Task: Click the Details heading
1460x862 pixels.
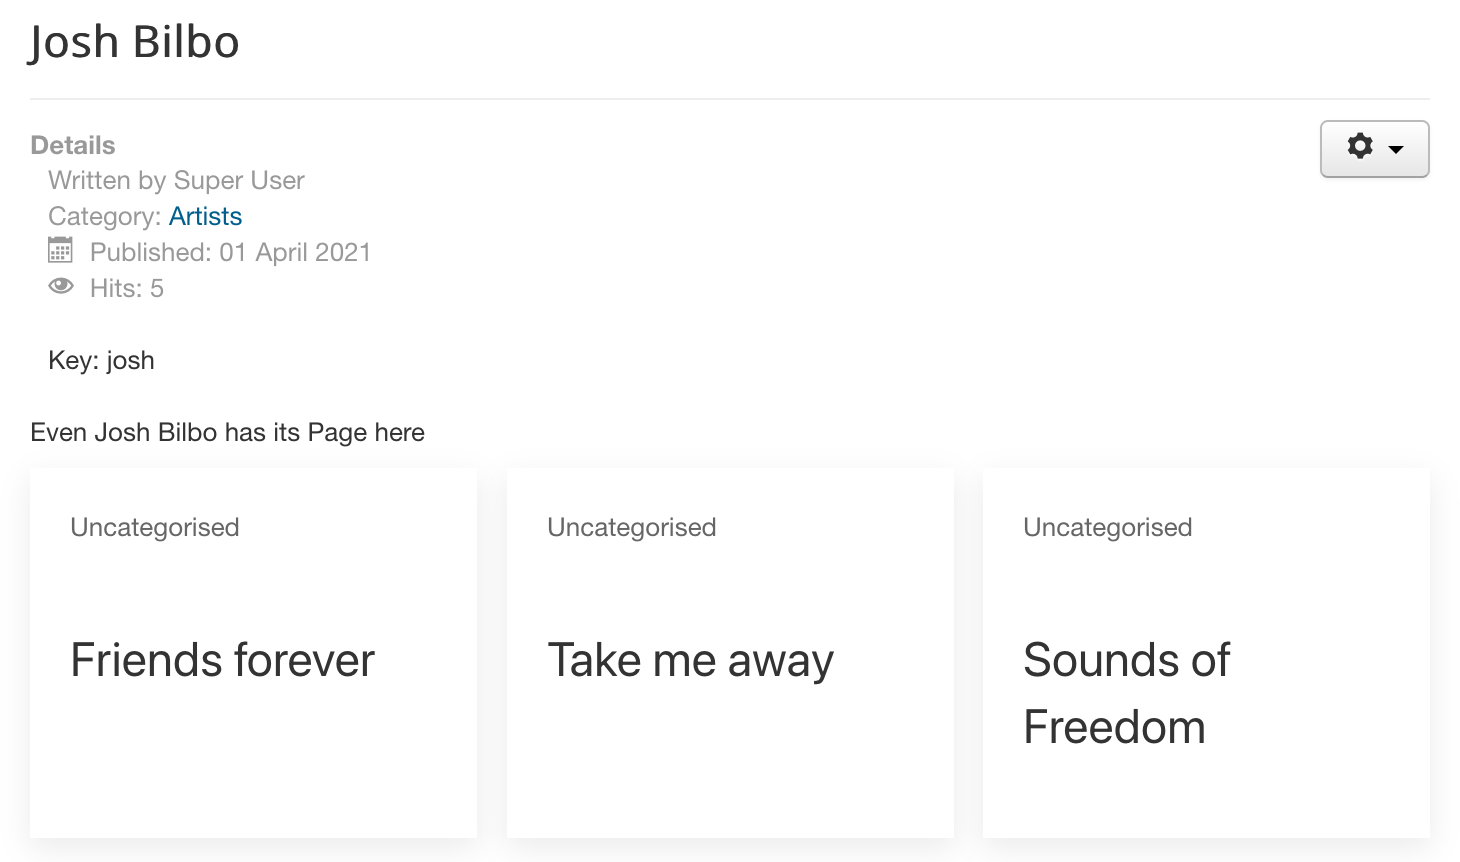Action: pos(73,145)
